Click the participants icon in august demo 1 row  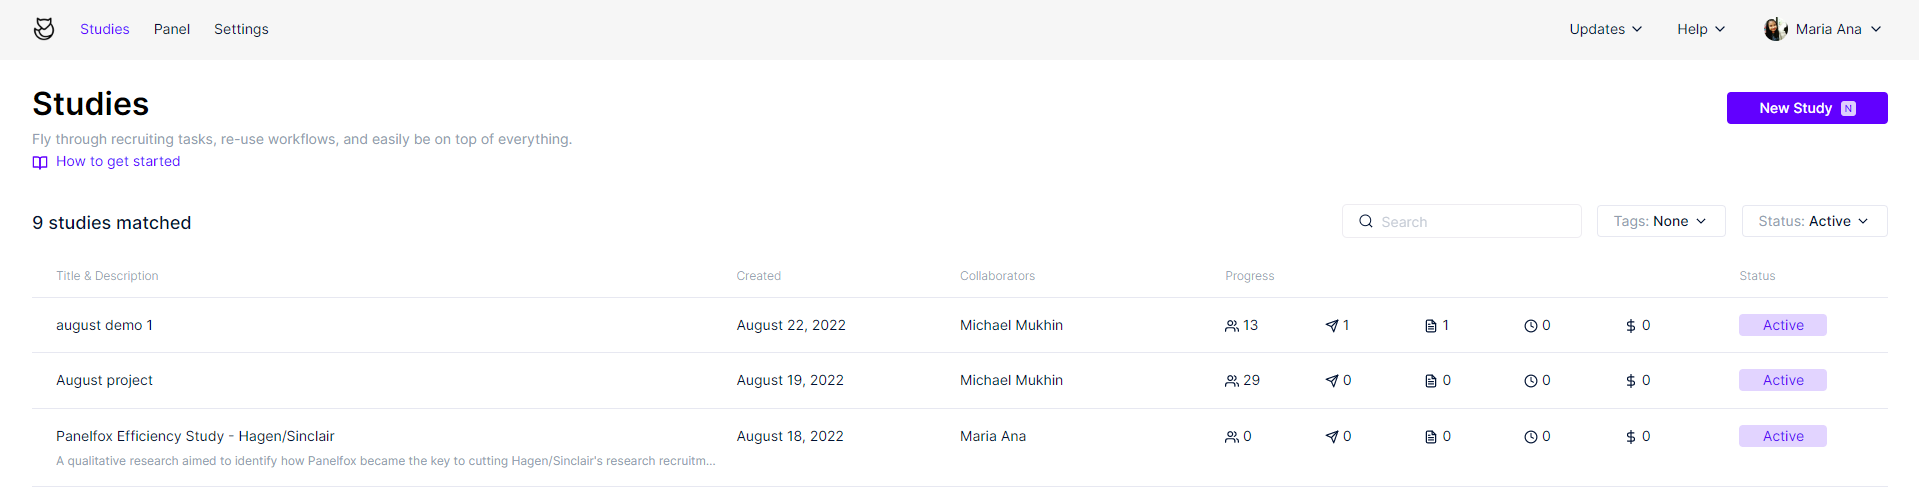[x=1232, y=326]
